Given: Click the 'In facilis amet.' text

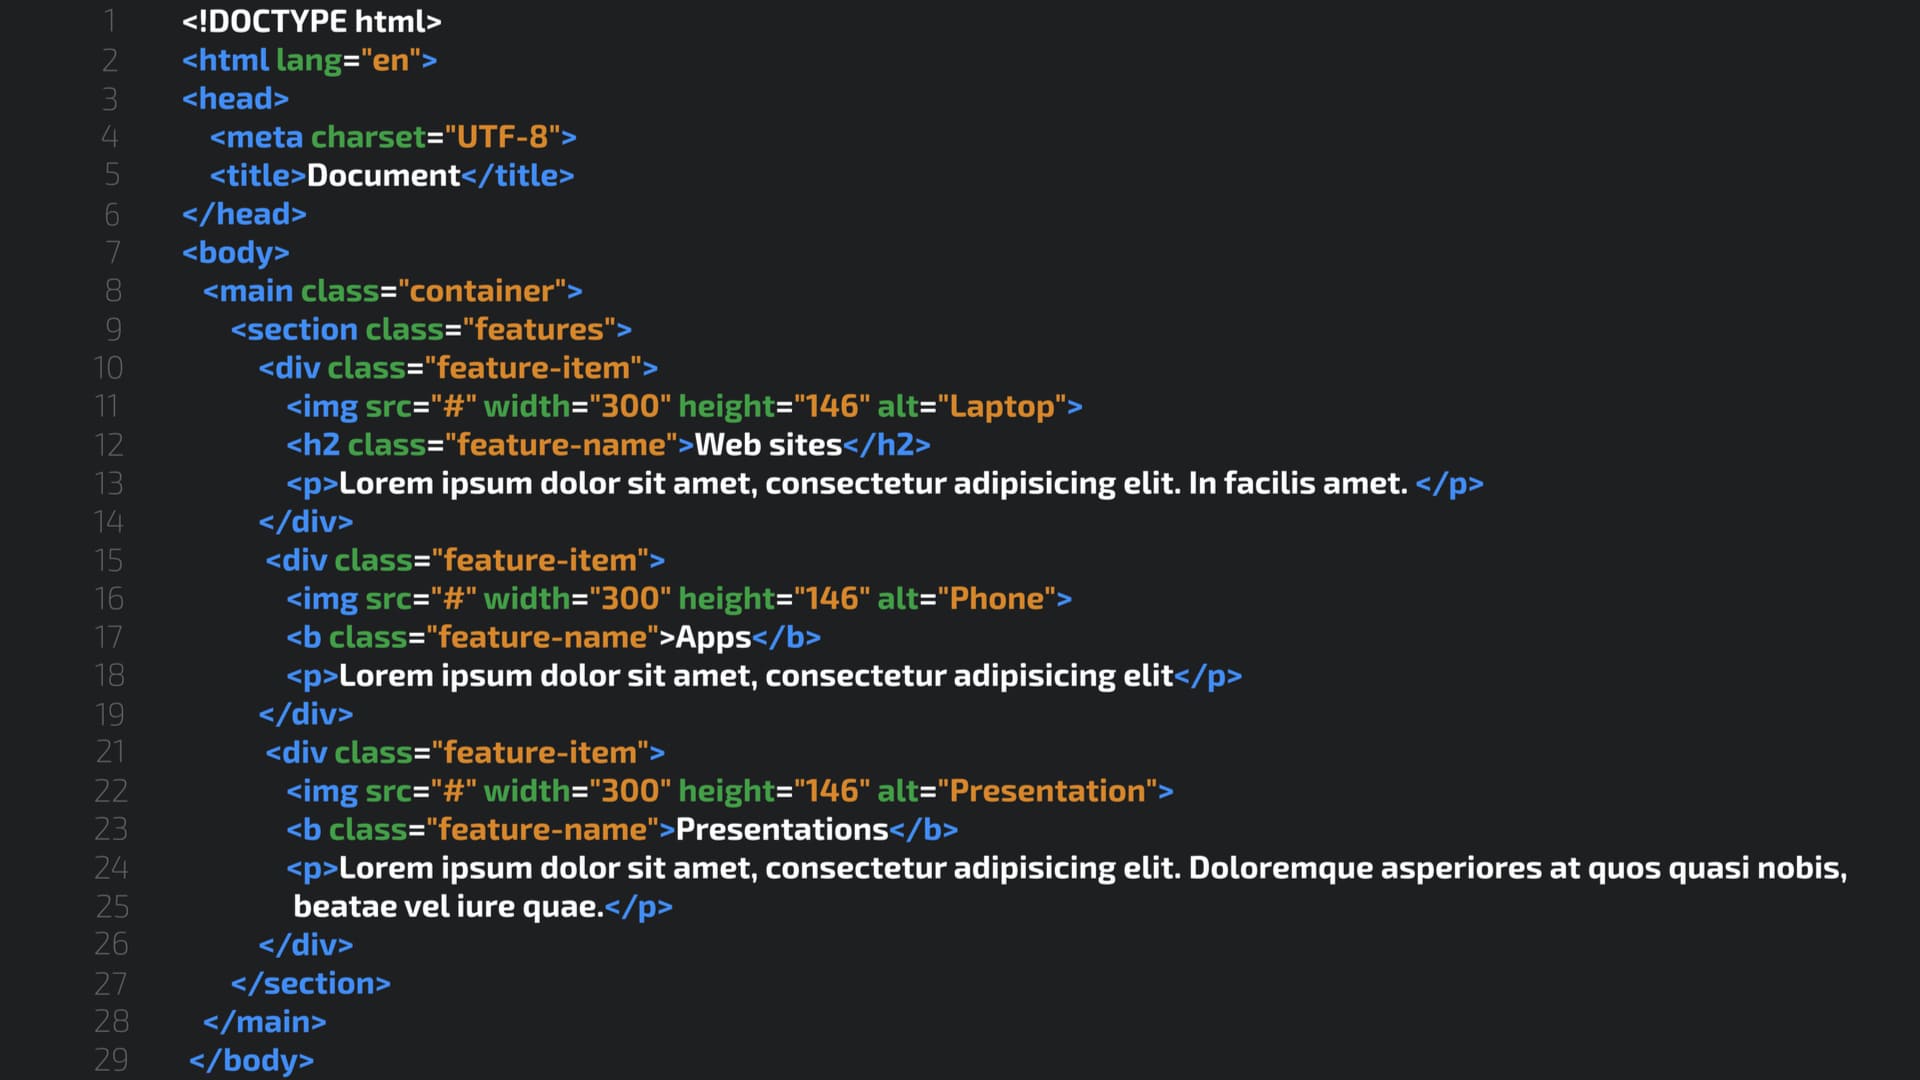Looking at the screenshot, I should click(1297, 484).
